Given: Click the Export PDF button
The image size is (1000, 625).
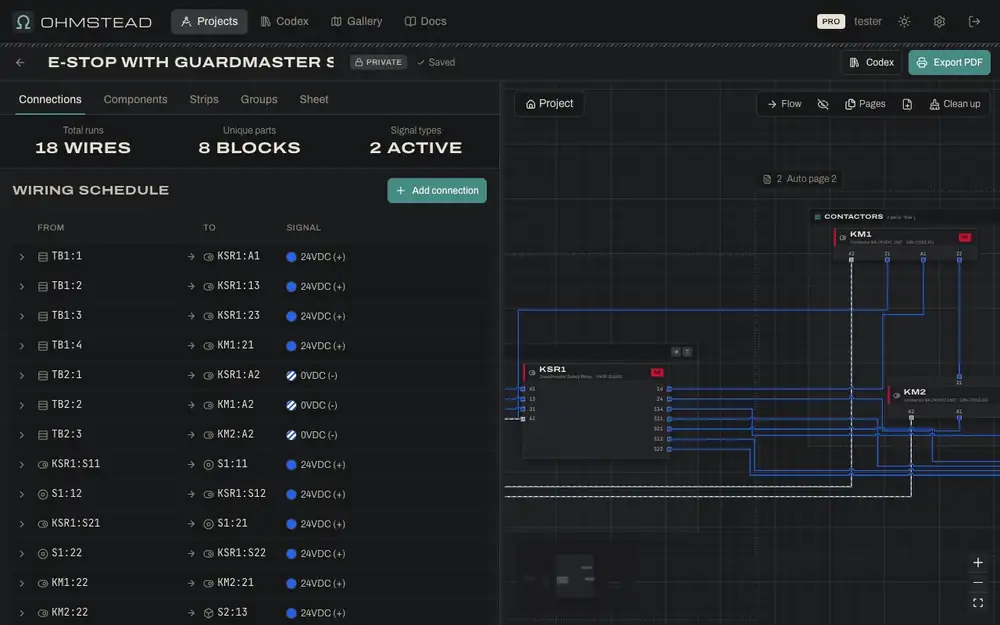Looking at the screenshot, I should click(950, 62).
